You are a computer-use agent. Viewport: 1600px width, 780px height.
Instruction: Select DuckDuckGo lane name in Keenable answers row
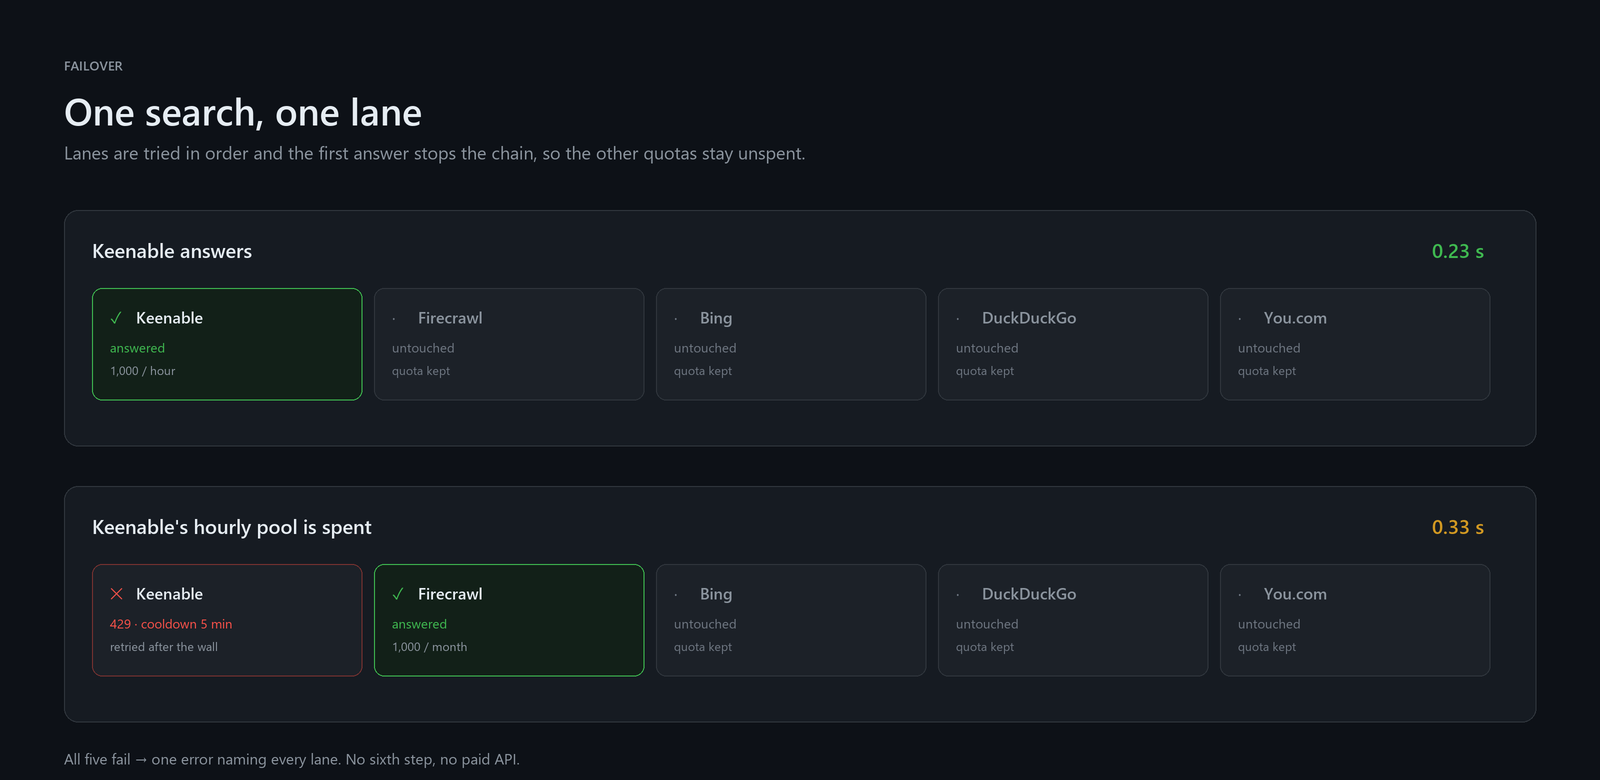click(x=1029, y=318)
